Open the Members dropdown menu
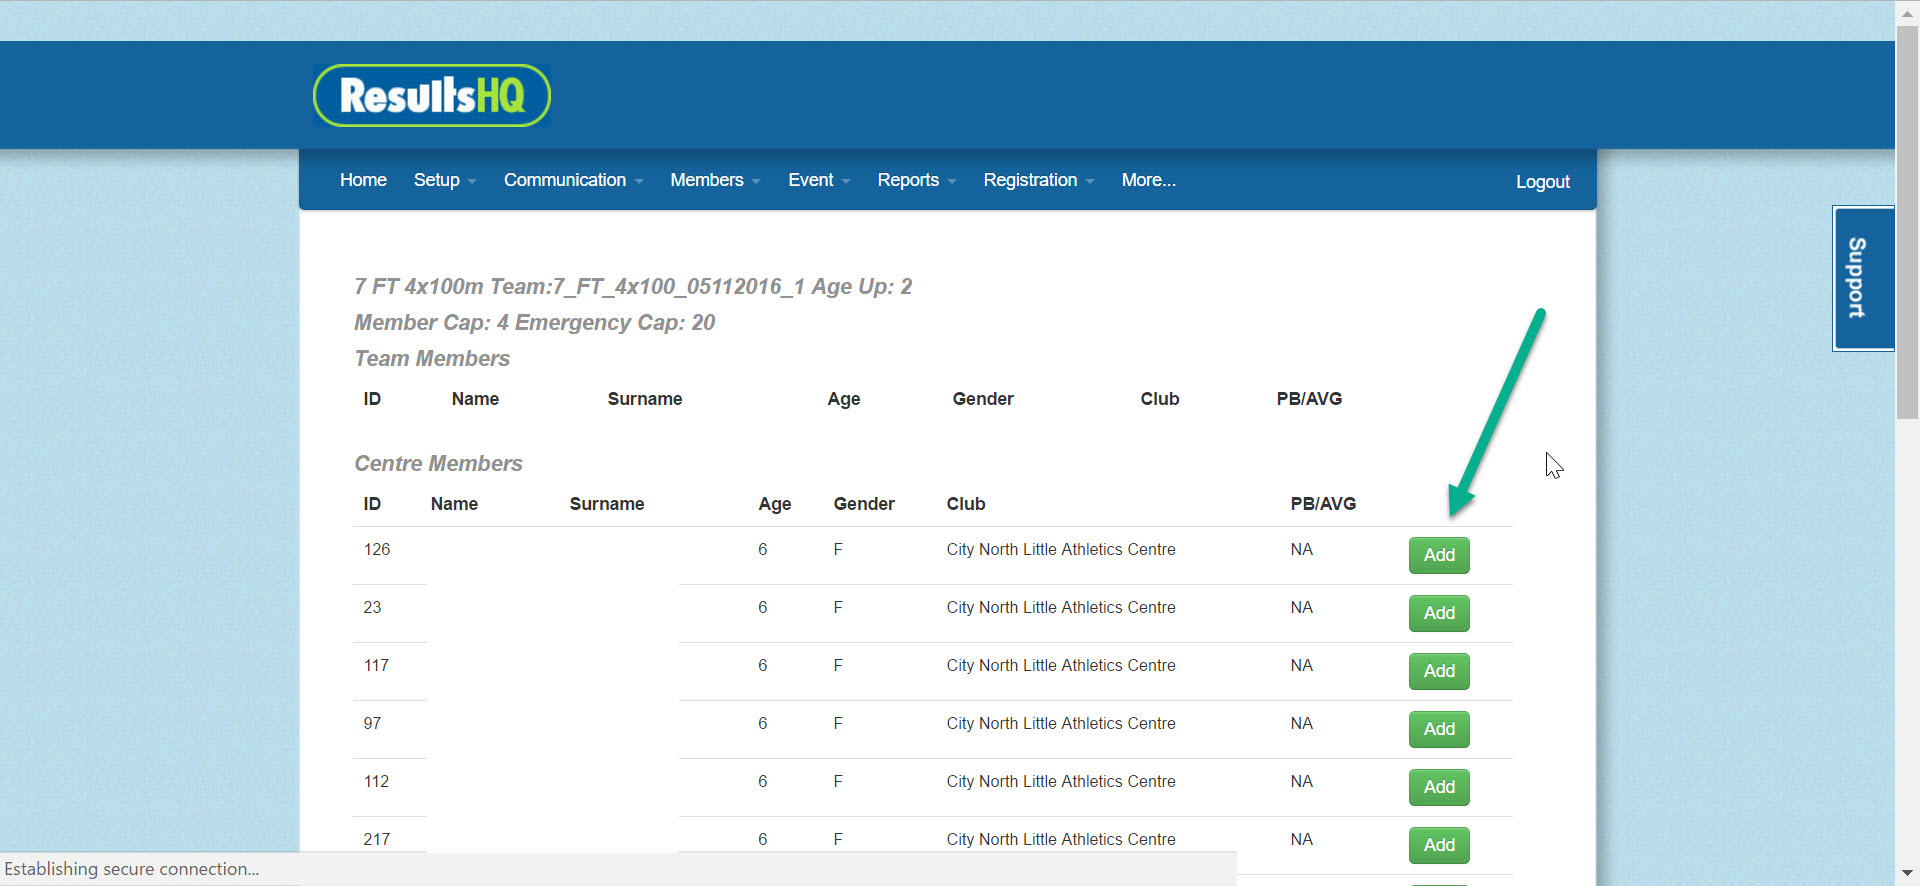 (715, 180)
